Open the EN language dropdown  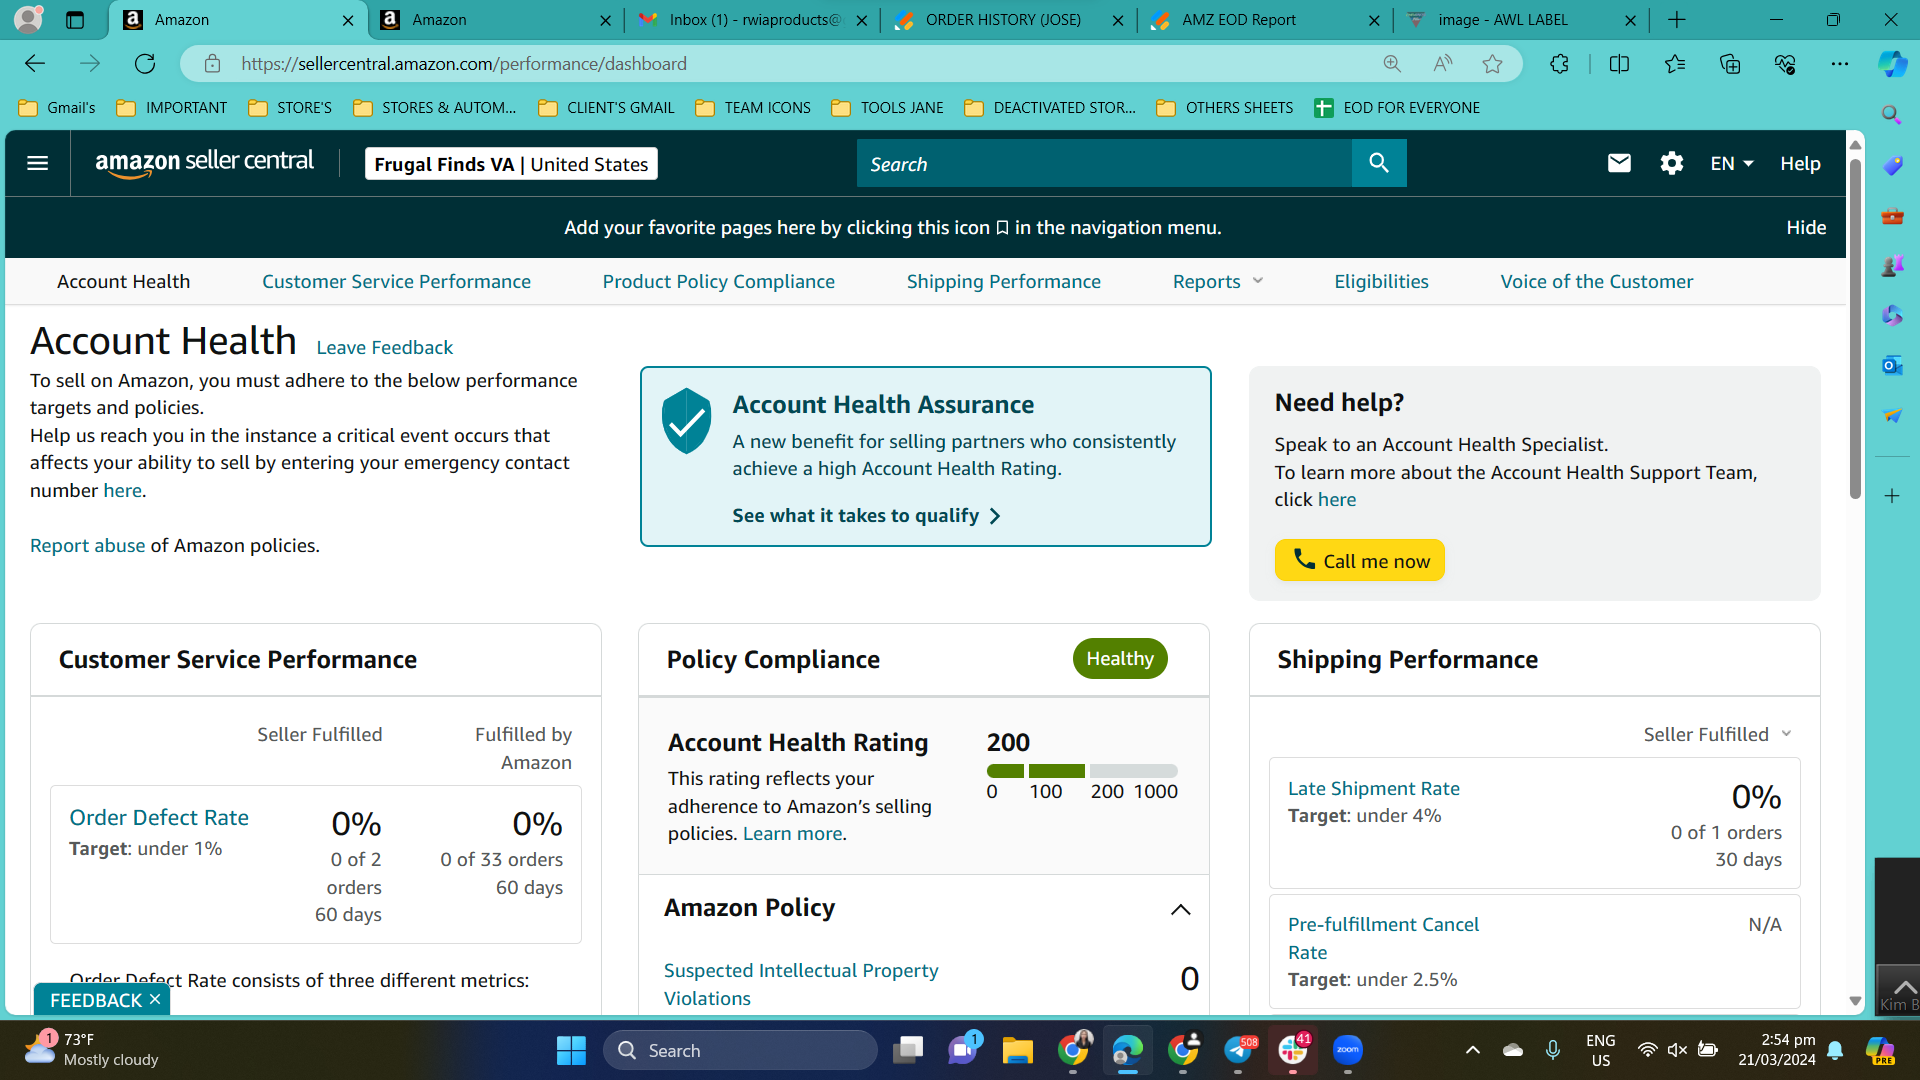[x=1732, y=163]
